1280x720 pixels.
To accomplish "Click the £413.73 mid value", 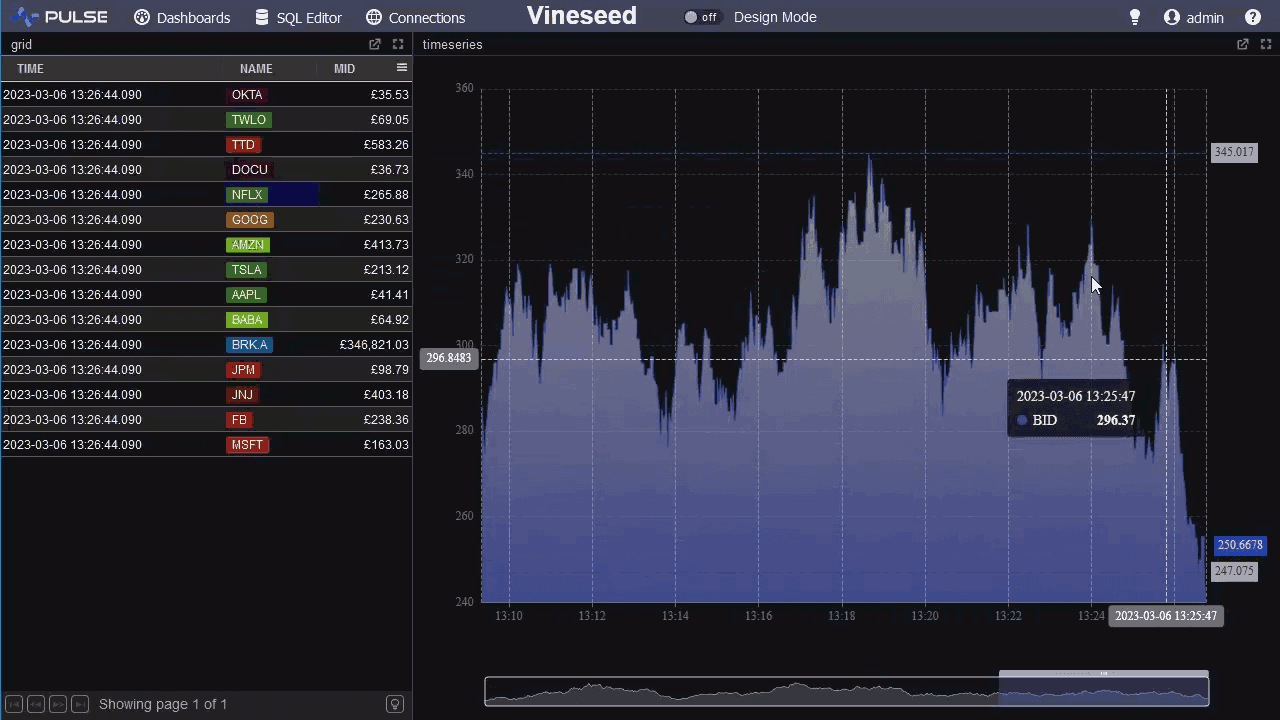I will click(x=386, y=245).
